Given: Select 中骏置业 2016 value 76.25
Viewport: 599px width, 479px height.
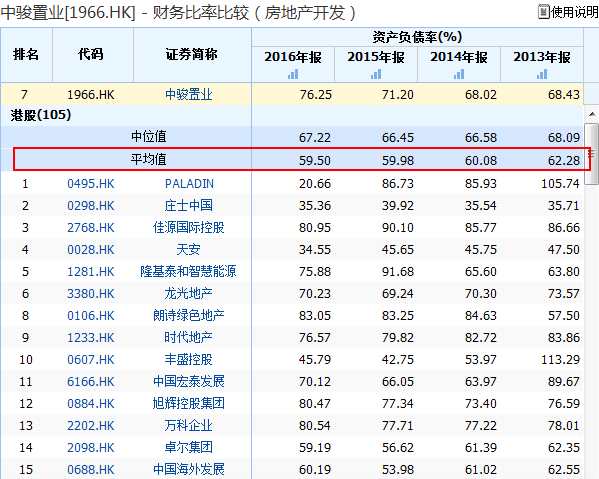Looking at the screenshot, I should [x=316, y=94].
